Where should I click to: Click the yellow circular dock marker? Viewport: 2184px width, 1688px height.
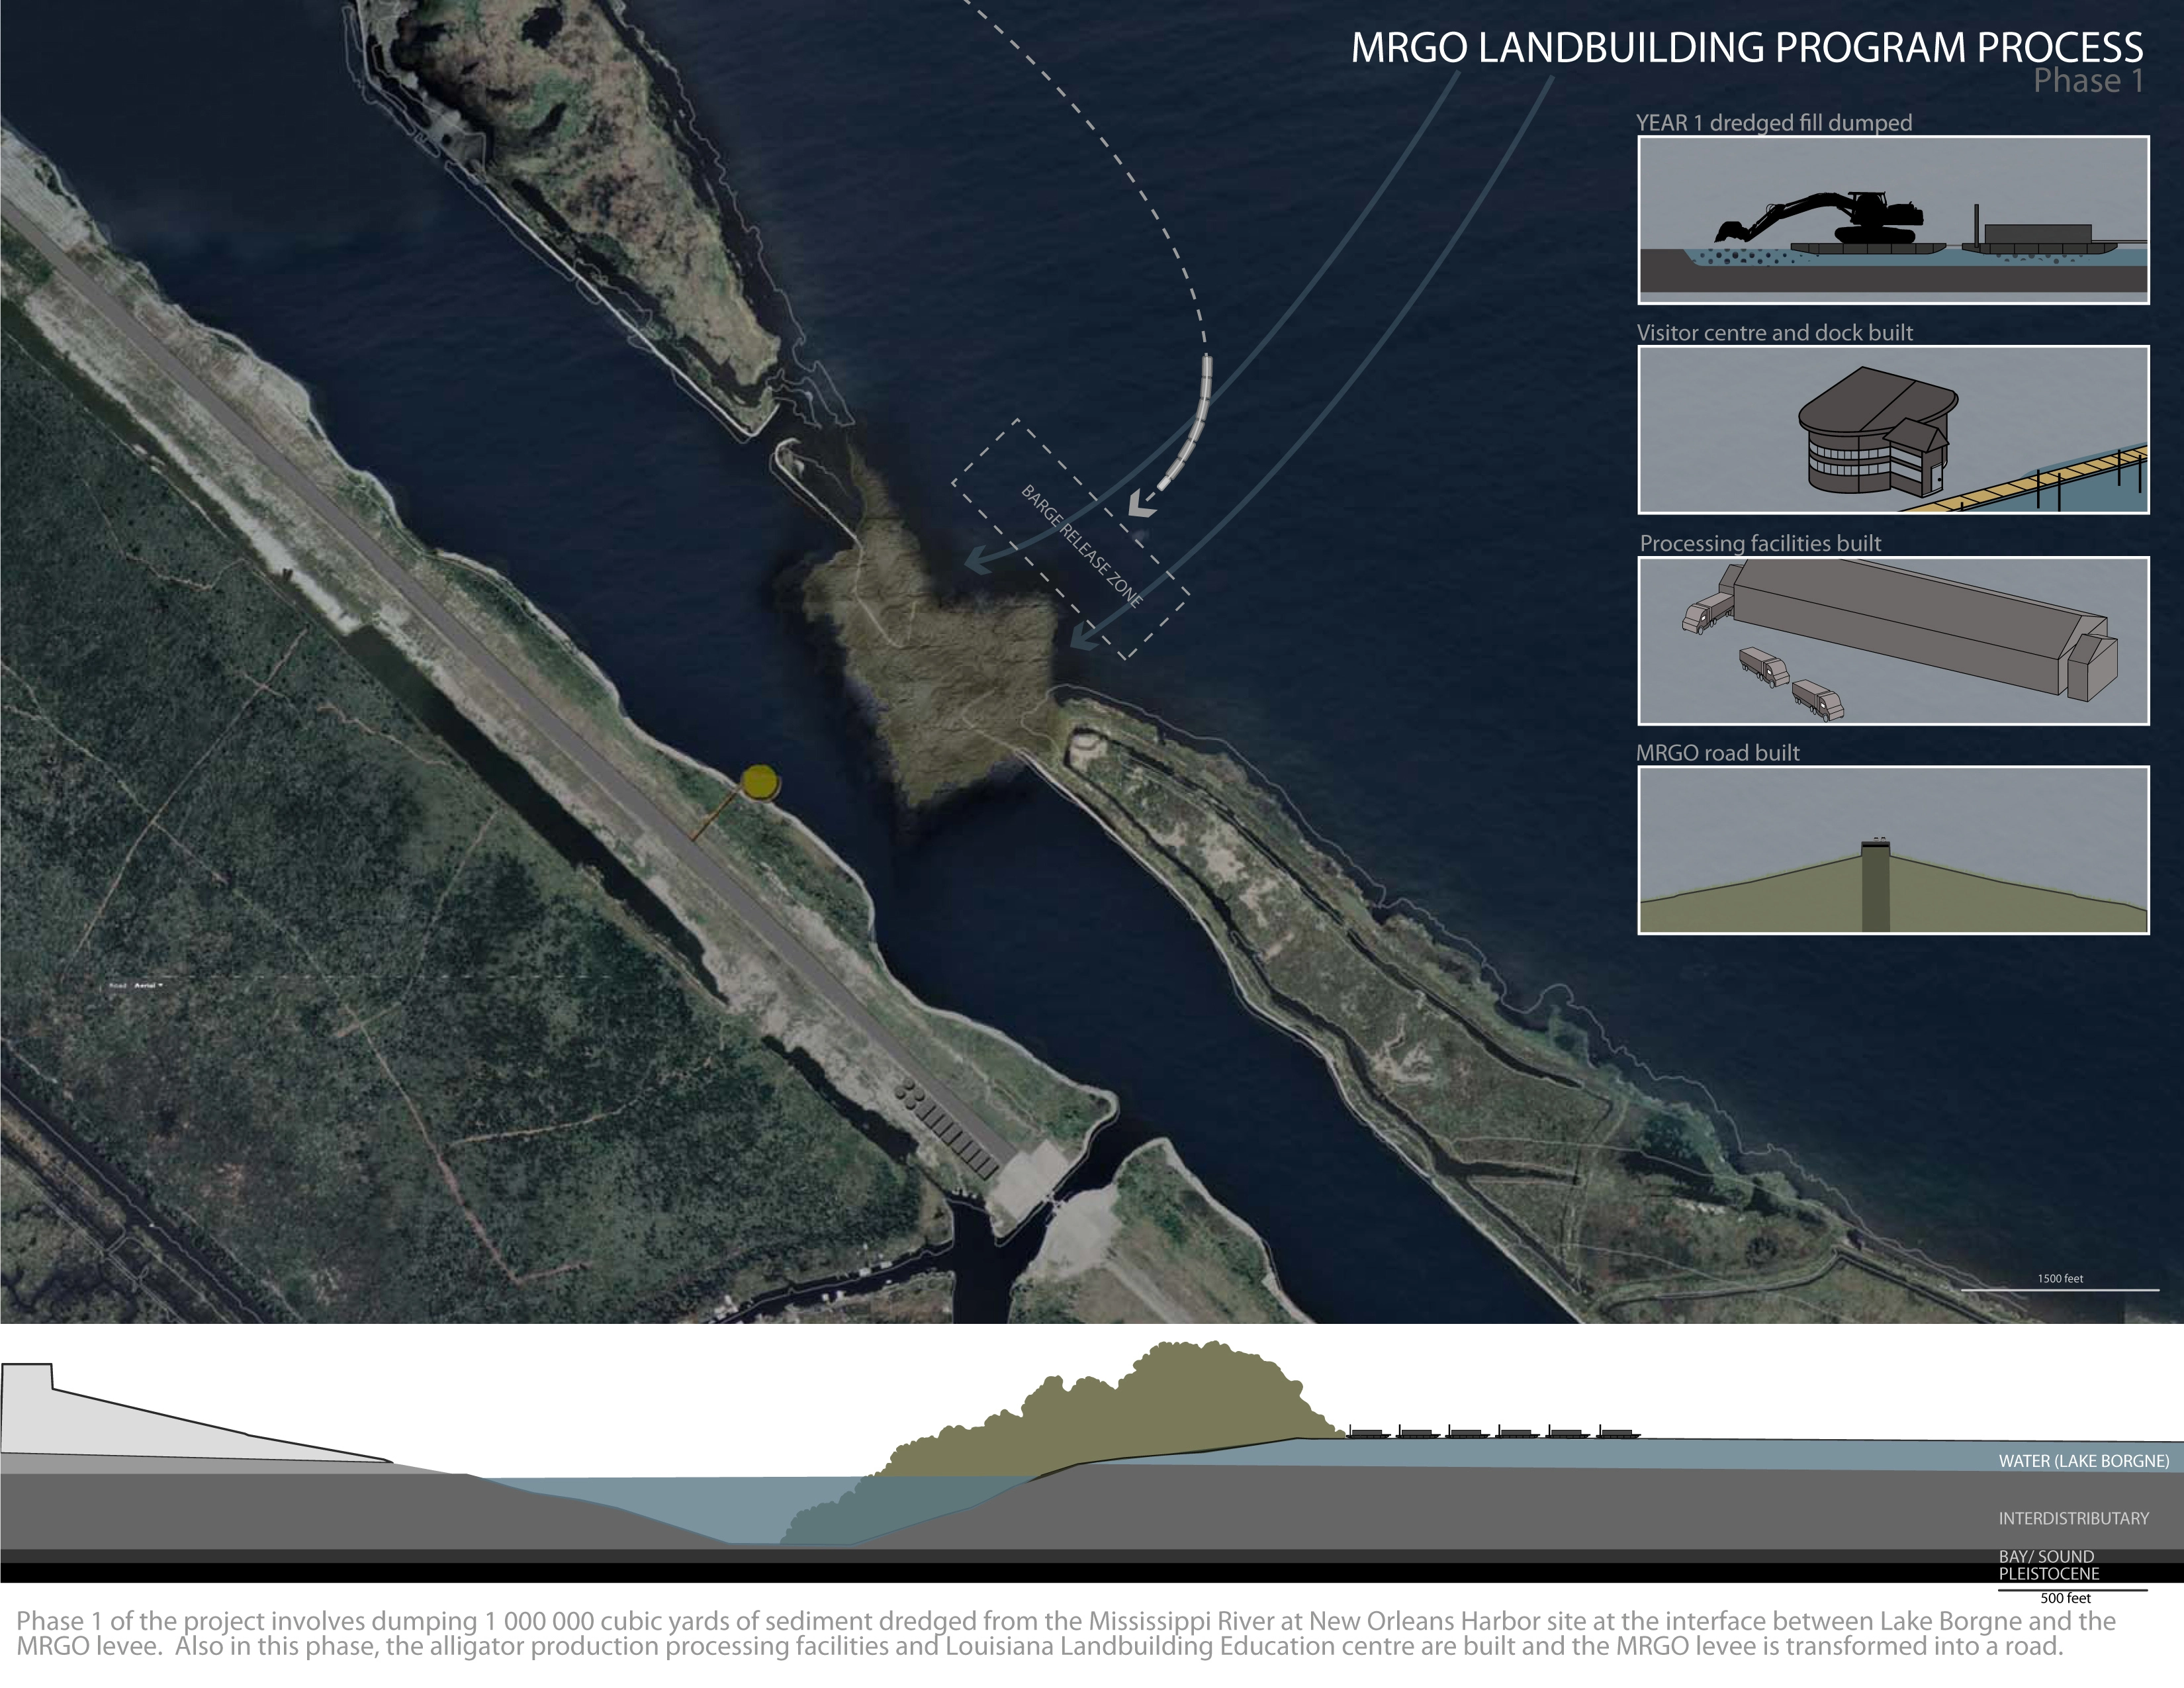pyautogui.click(x=760, y=781)
